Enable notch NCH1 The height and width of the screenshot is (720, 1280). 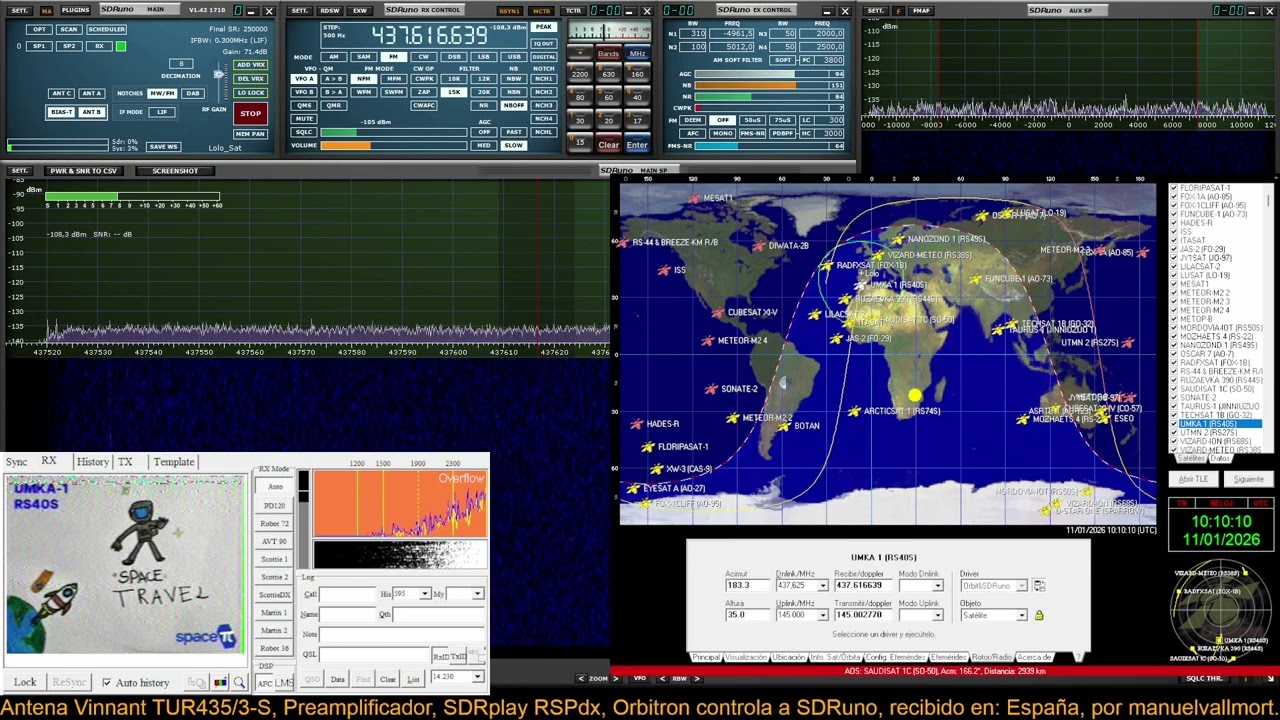pyautogui.click(x=543, y=78)
